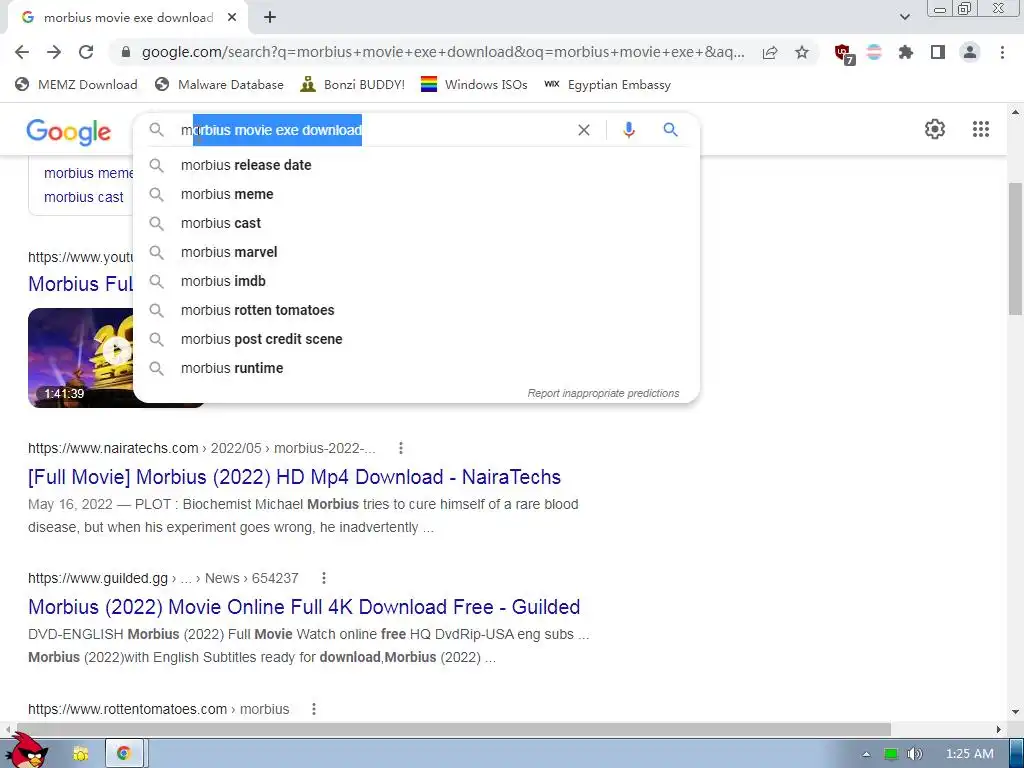Click Report inappropriate predictions link

(603, 393)
